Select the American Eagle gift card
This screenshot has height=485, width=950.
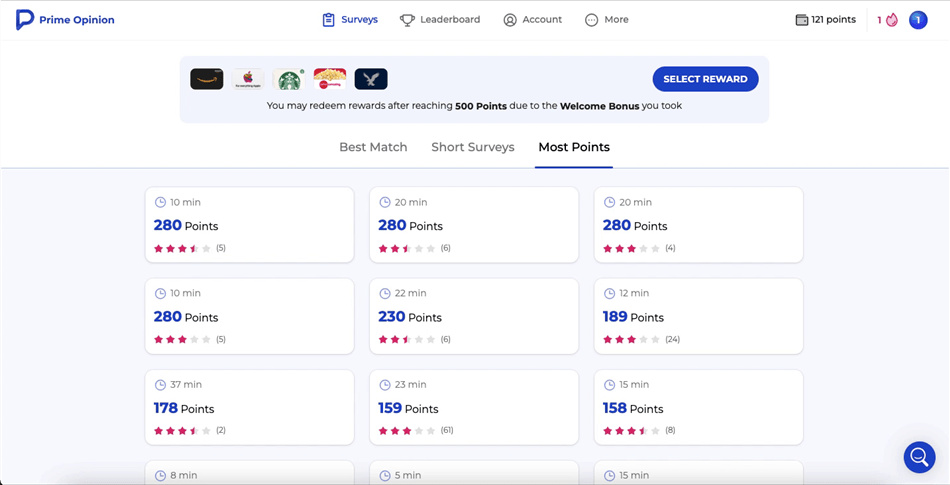pyautogui.click(x=371, y=79)
